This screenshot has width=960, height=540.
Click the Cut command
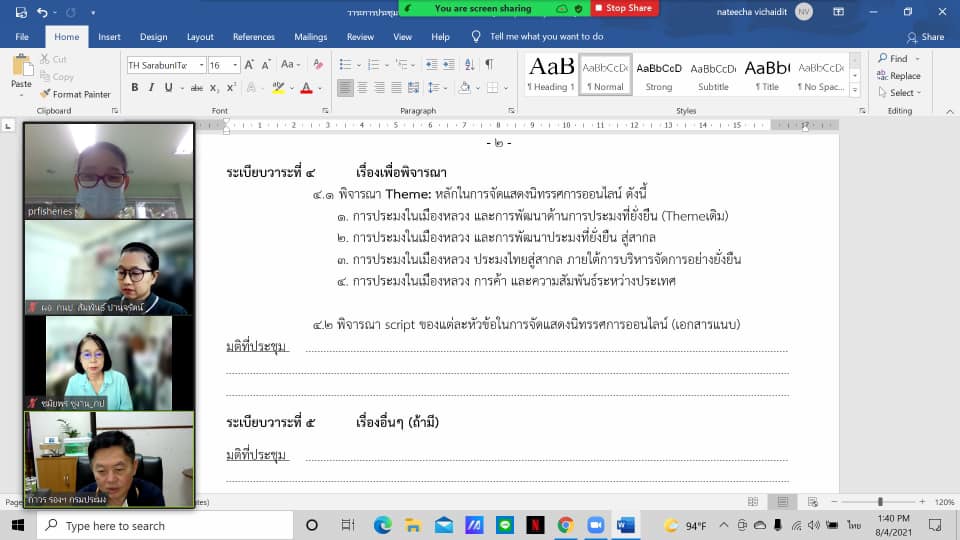pos(53,59)
